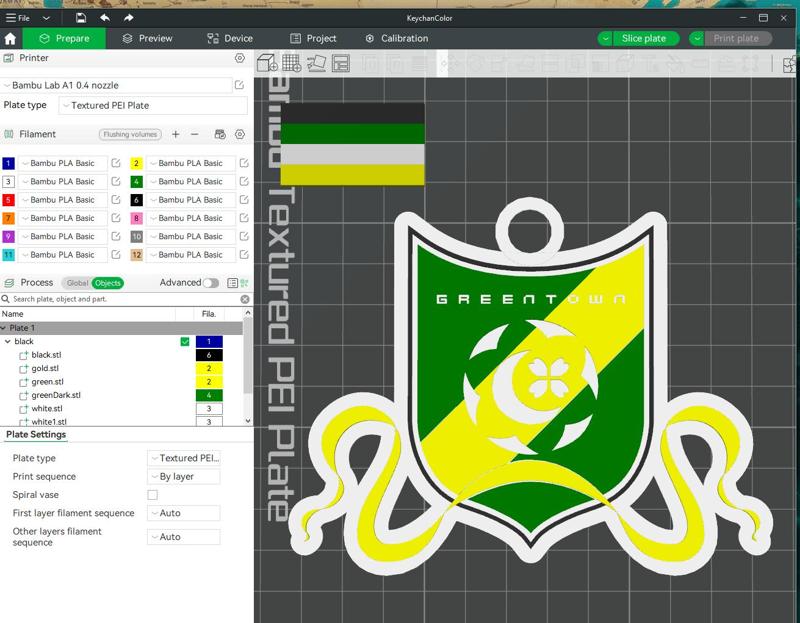Screen dimensions: 800x623
Task: Change filament number for white.stl
Action: point(209,409)
